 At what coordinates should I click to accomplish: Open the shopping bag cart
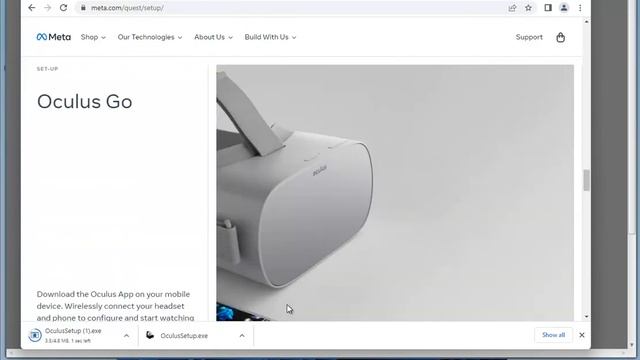tap(560, 37)
